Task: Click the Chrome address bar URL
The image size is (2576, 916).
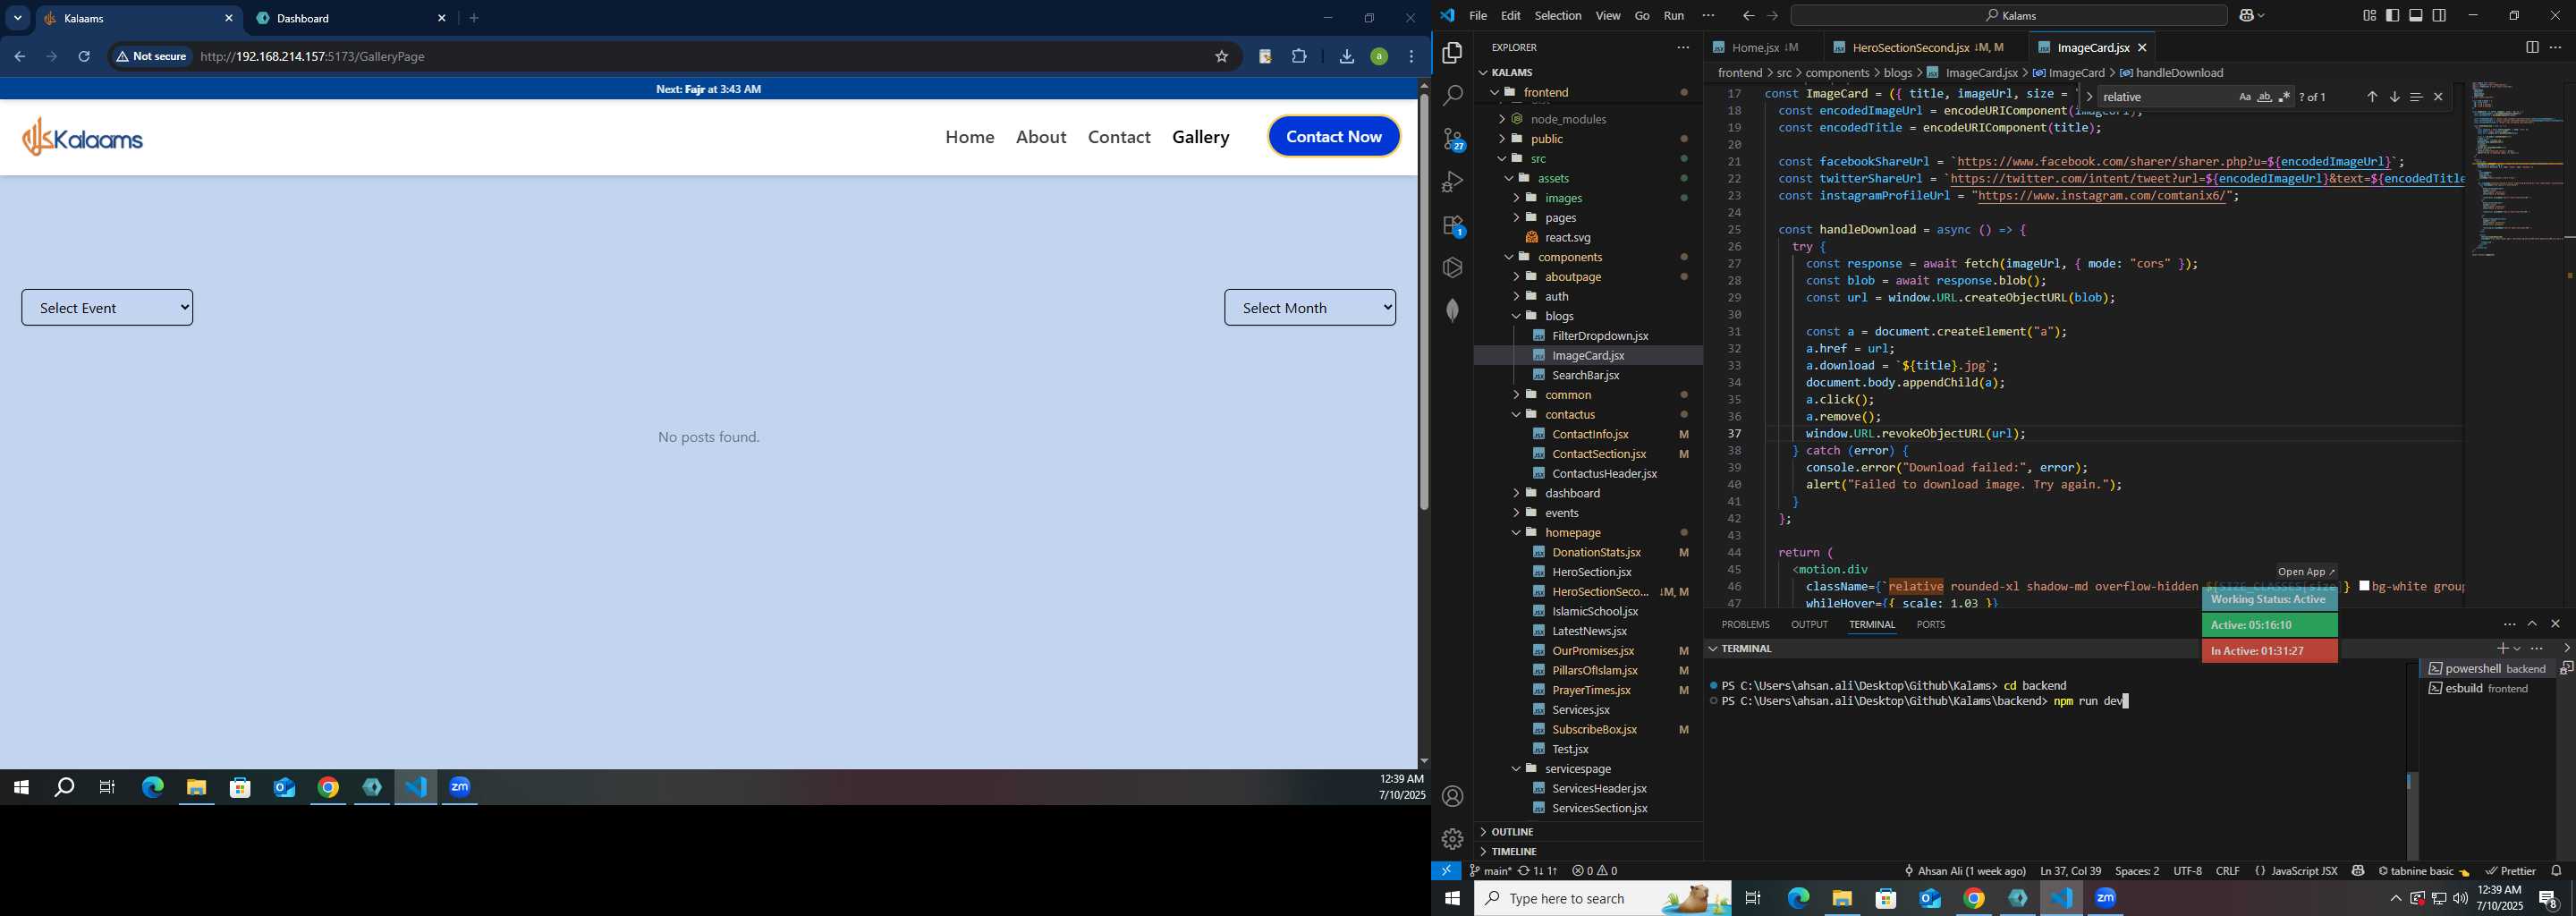Action: (x=313, y=57)
